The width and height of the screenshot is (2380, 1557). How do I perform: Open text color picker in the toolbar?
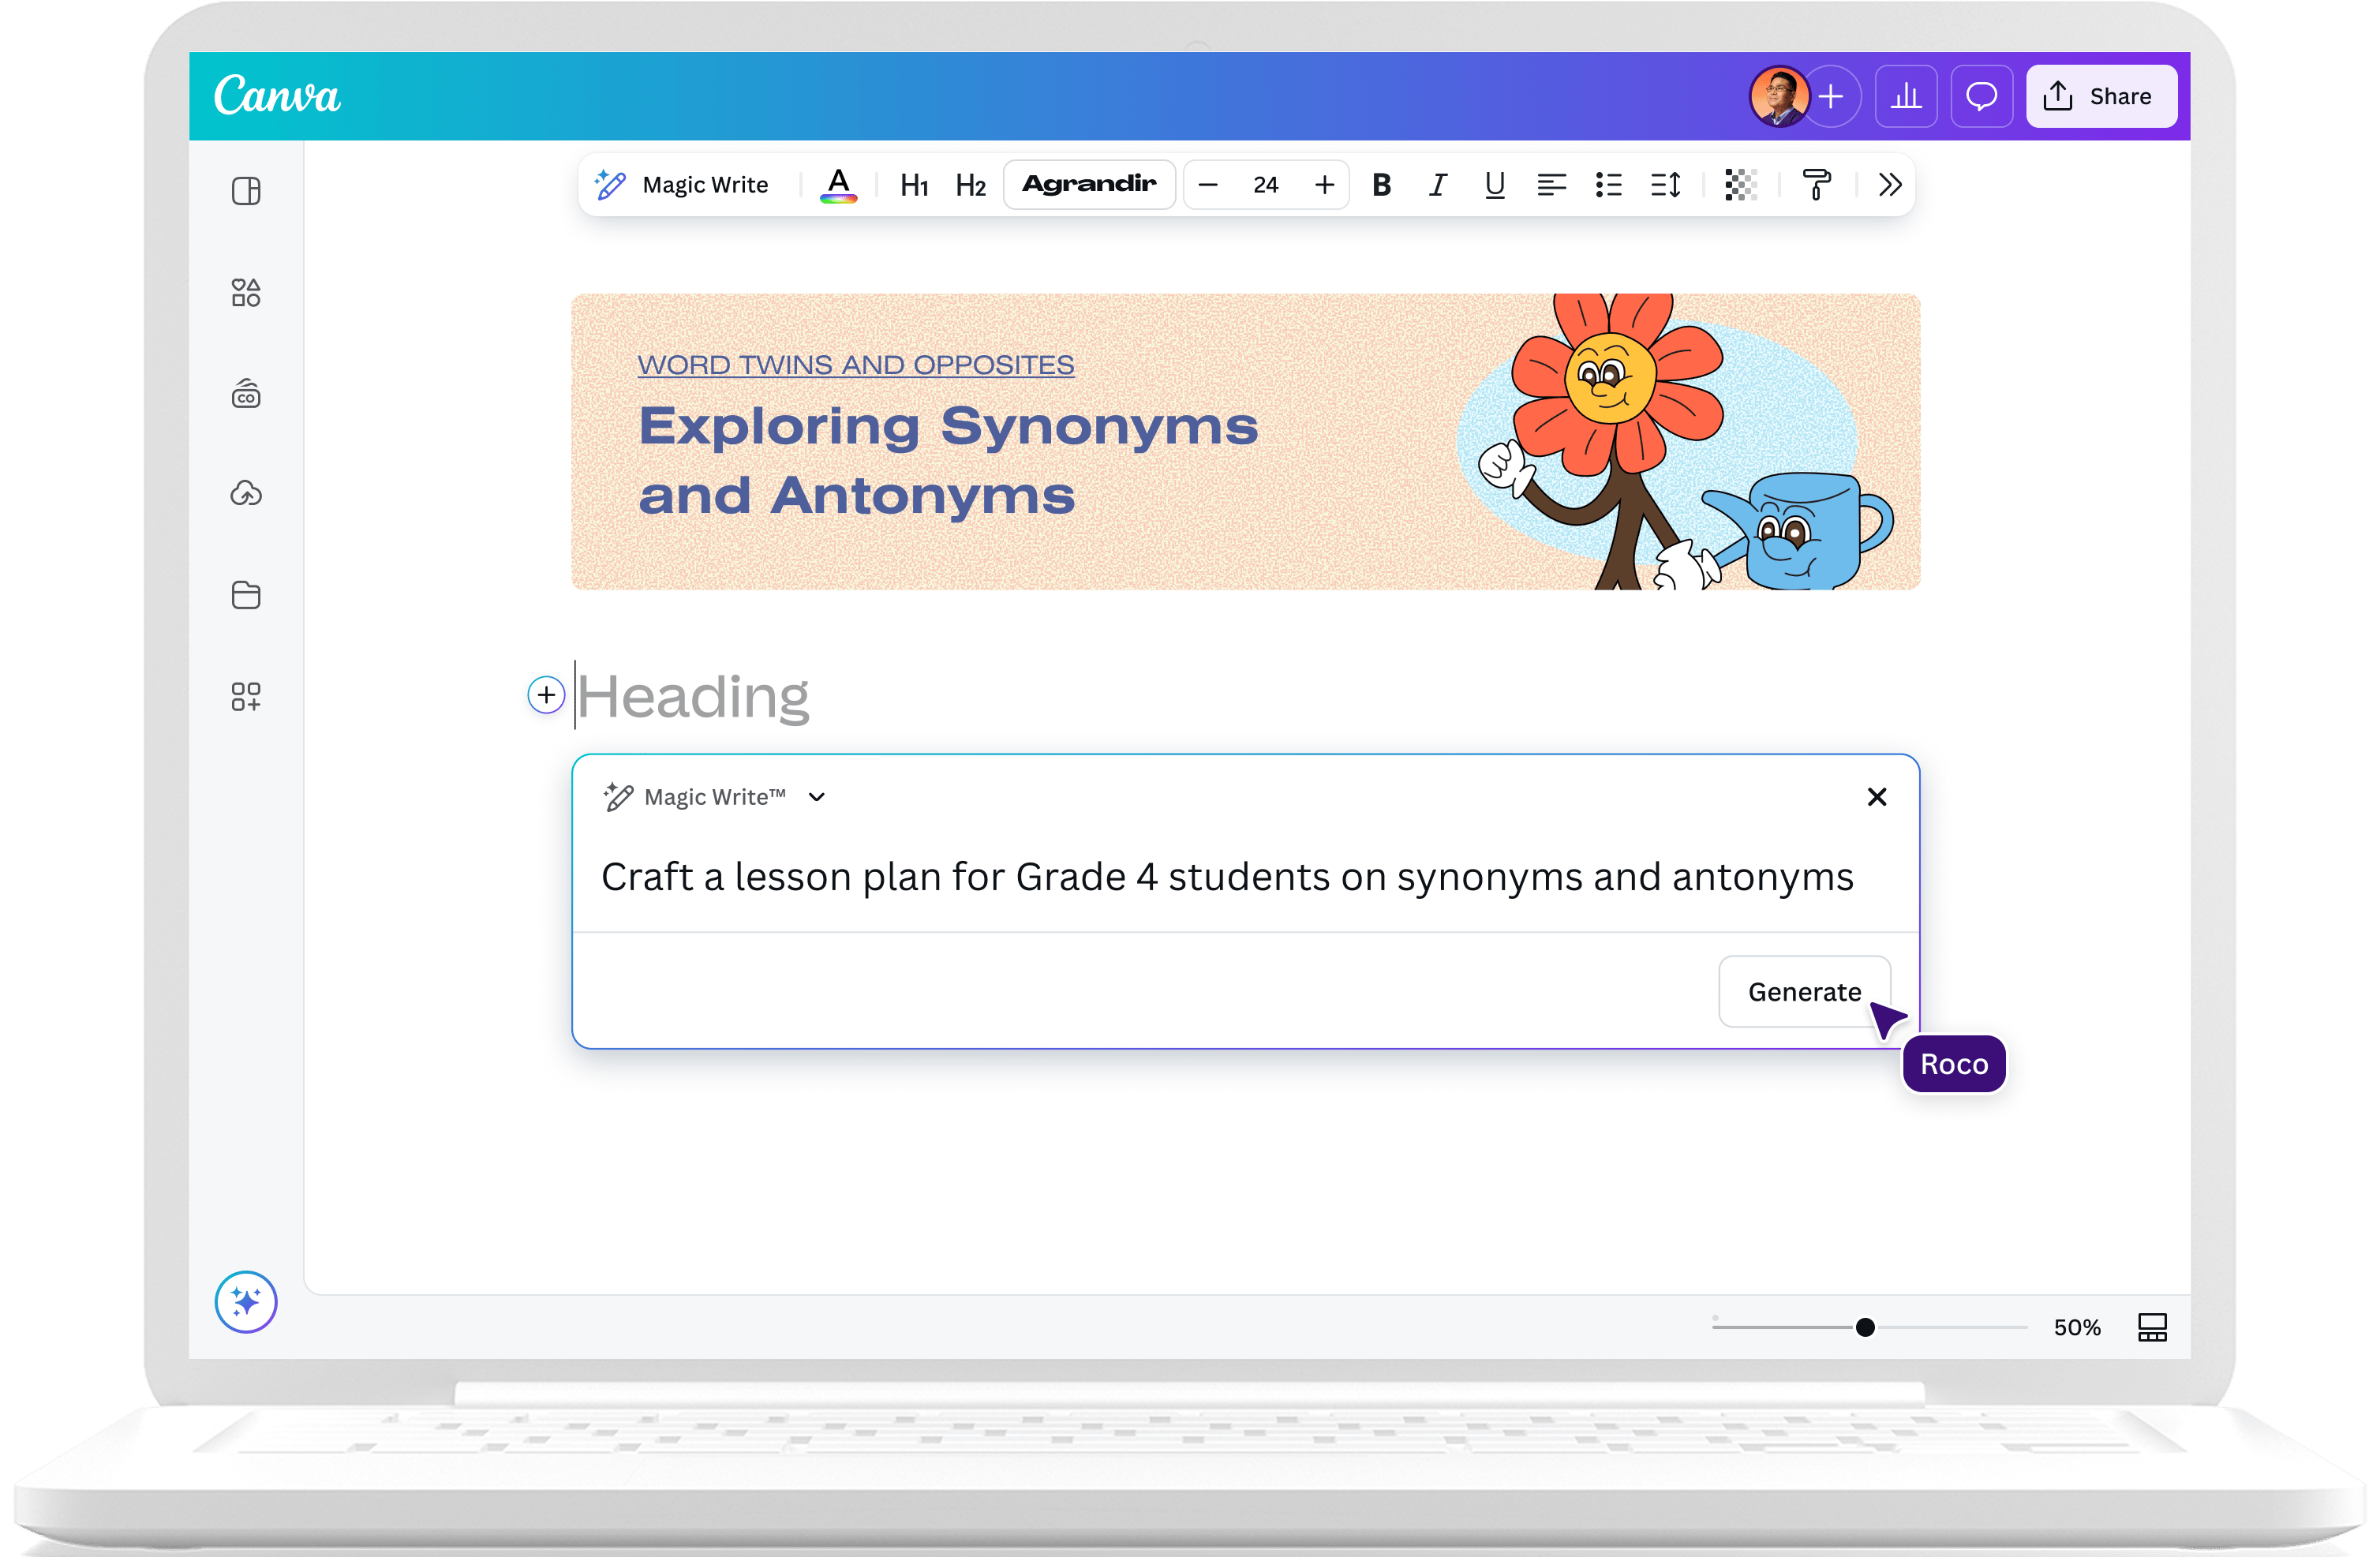click(838, 184)
